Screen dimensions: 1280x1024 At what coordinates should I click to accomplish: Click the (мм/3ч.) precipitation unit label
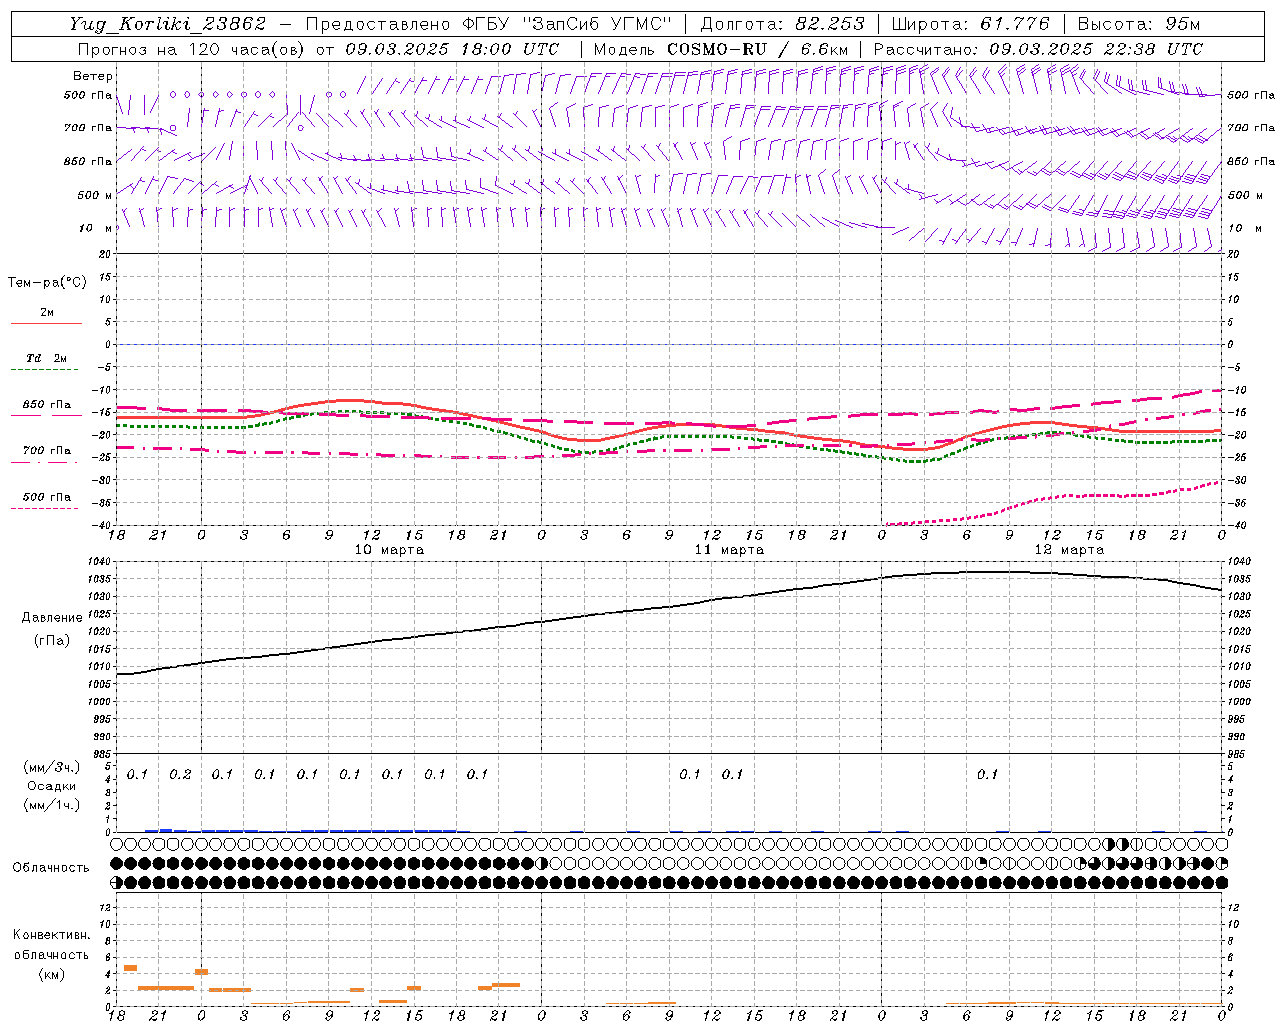click(x=52, y=767)
